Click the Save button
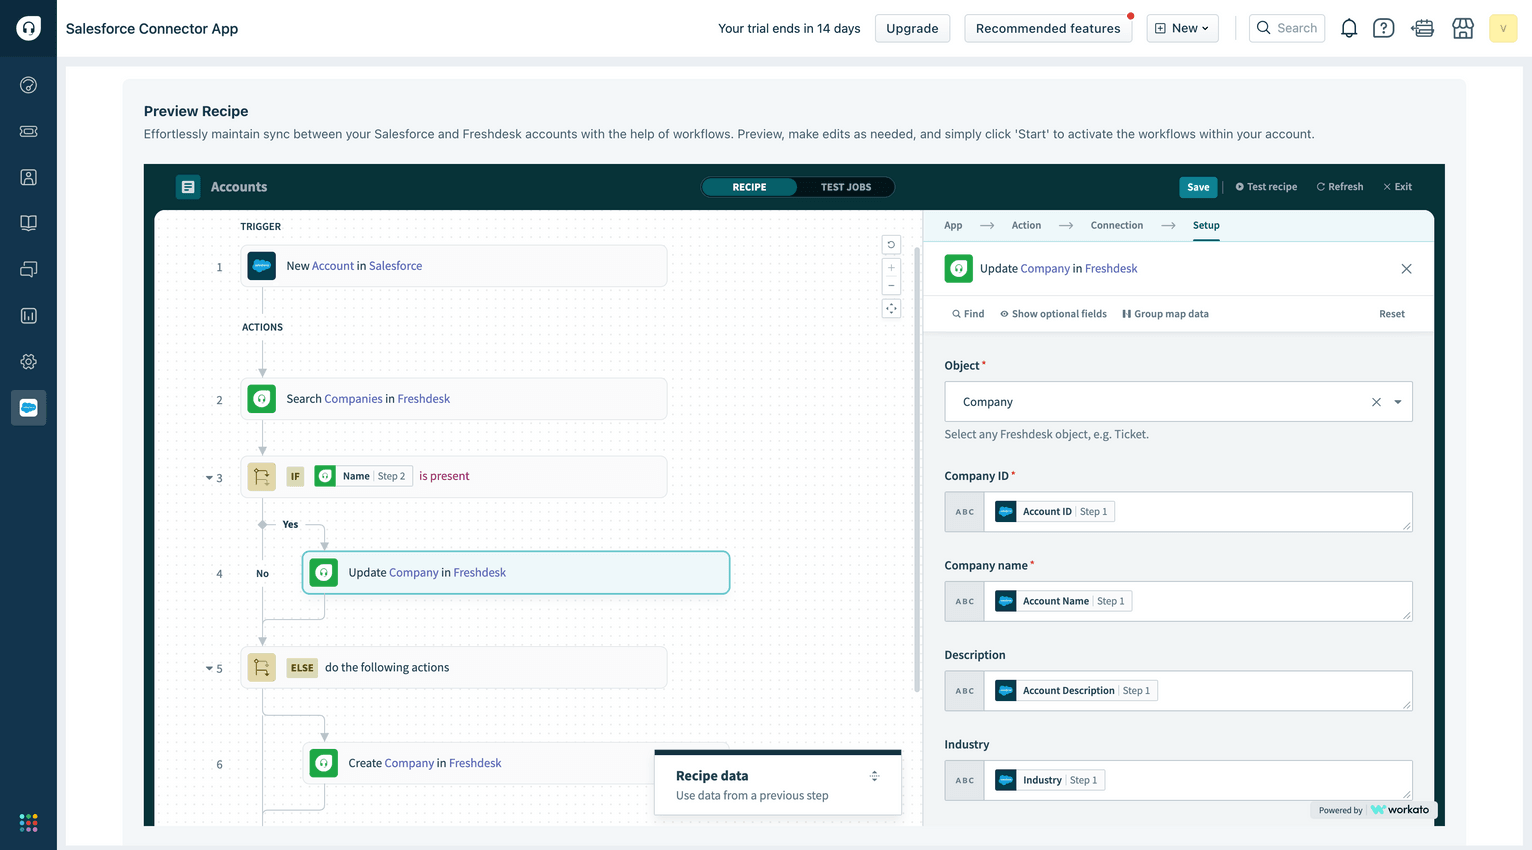This screenshot has width=1532, height=850. coord(1198,187)
